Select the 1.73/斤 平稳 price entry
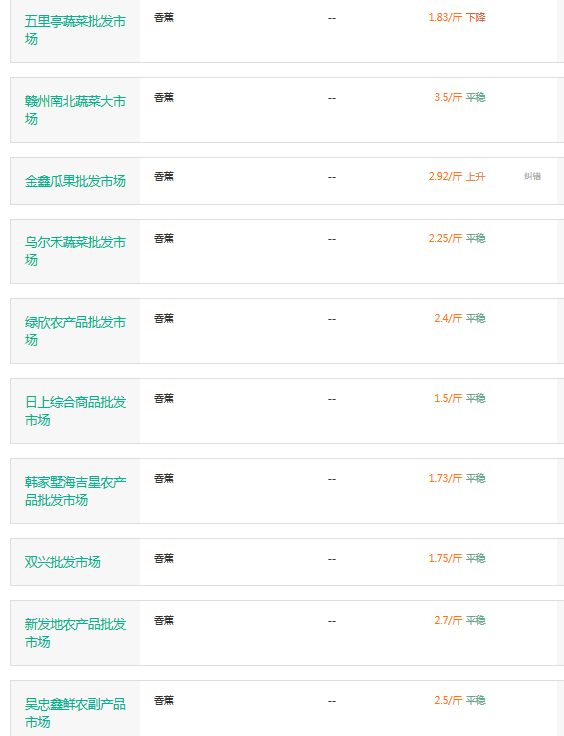The image size is (564, 736). 457,478
